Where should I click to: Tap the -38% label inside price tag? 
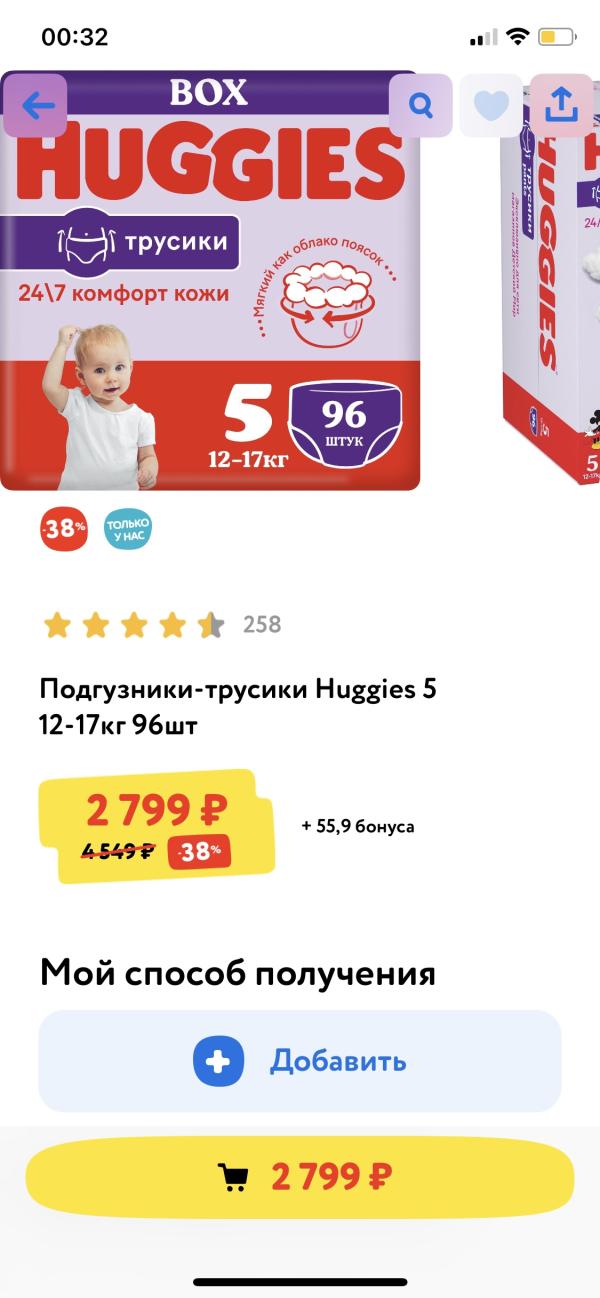pos(201,852)
